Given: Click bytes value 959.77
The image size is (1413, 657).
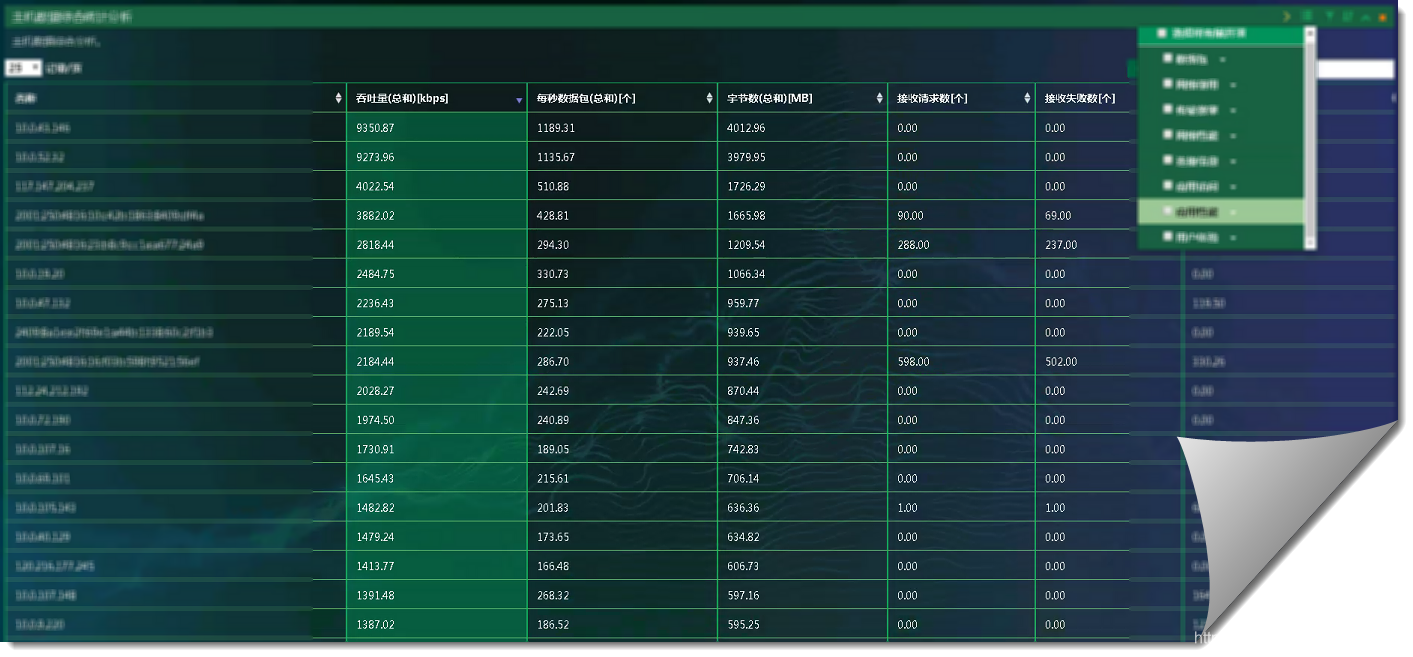Looking at the screenshot, I should tap(743, 303).
